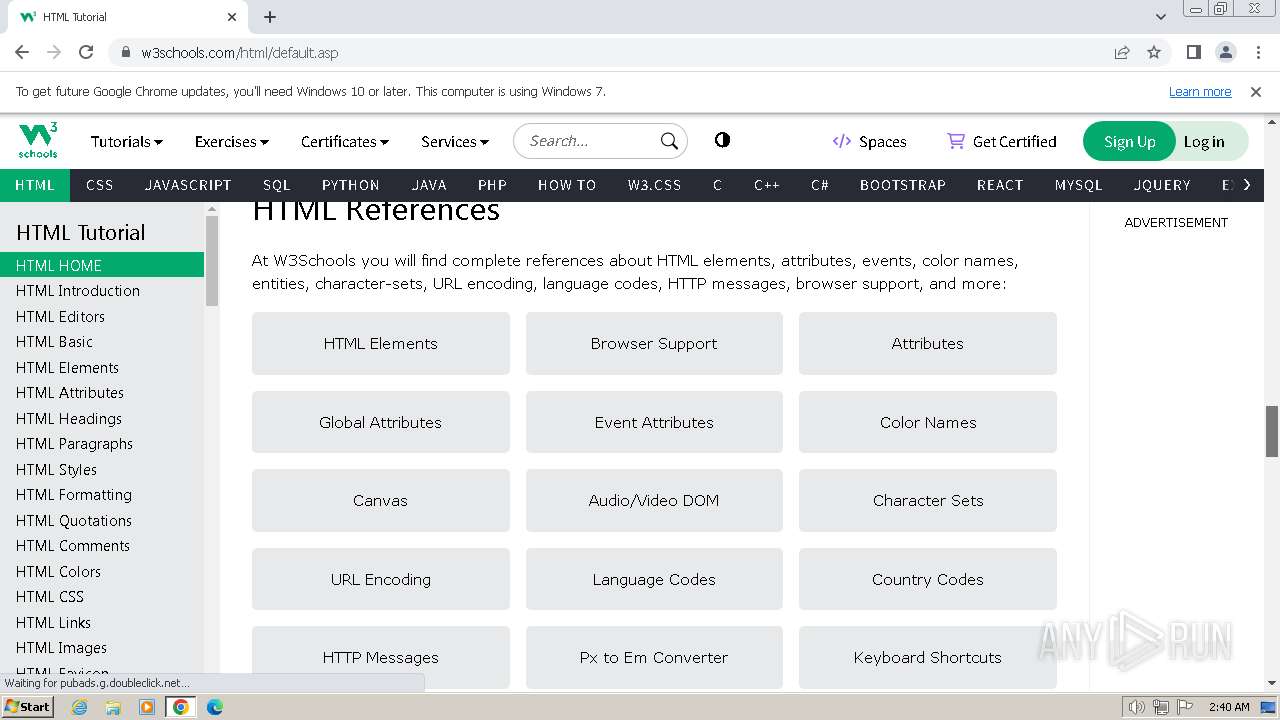Click the Chrome taskbar icon

(181, 707)
